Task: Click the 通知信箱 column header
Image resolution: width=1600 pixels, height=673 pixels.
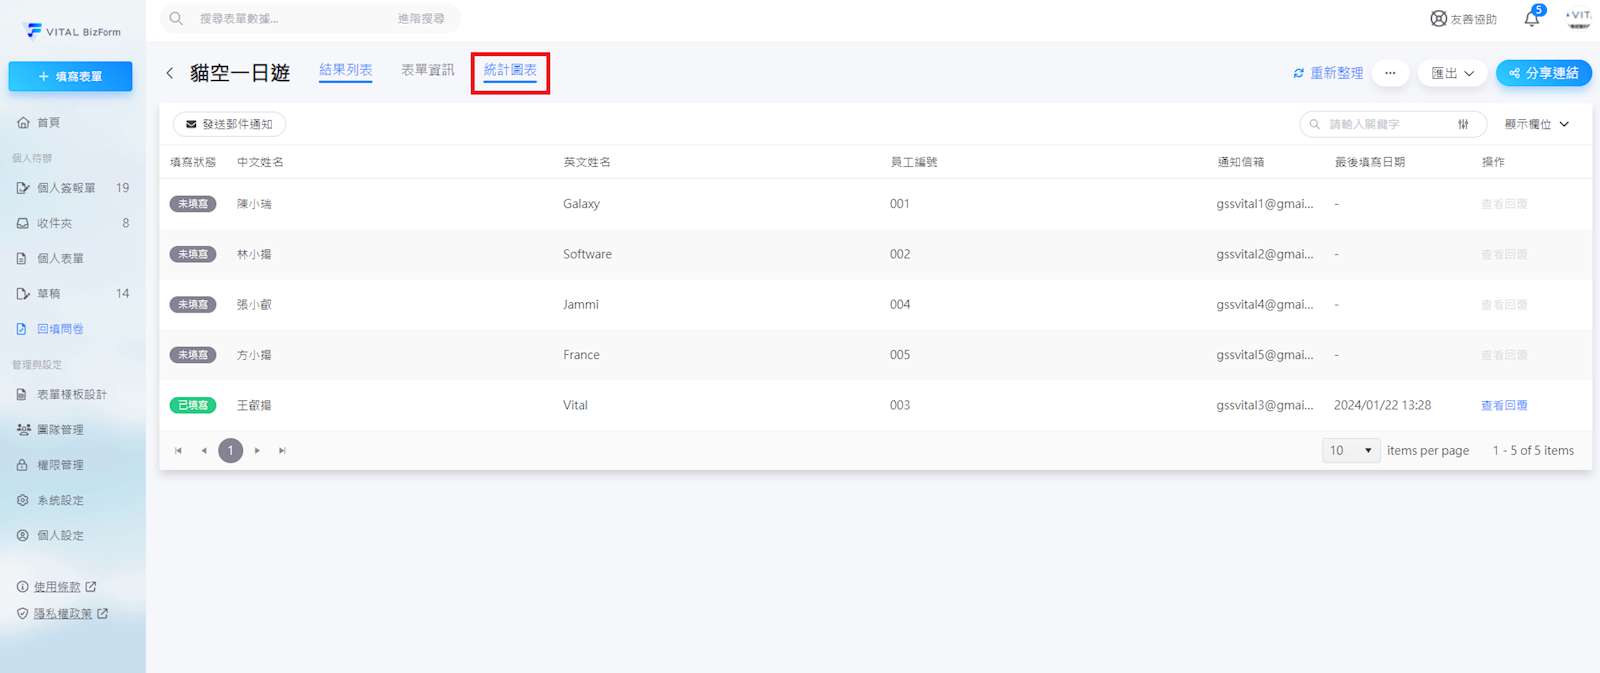Action: click(x=1240, y=162)
